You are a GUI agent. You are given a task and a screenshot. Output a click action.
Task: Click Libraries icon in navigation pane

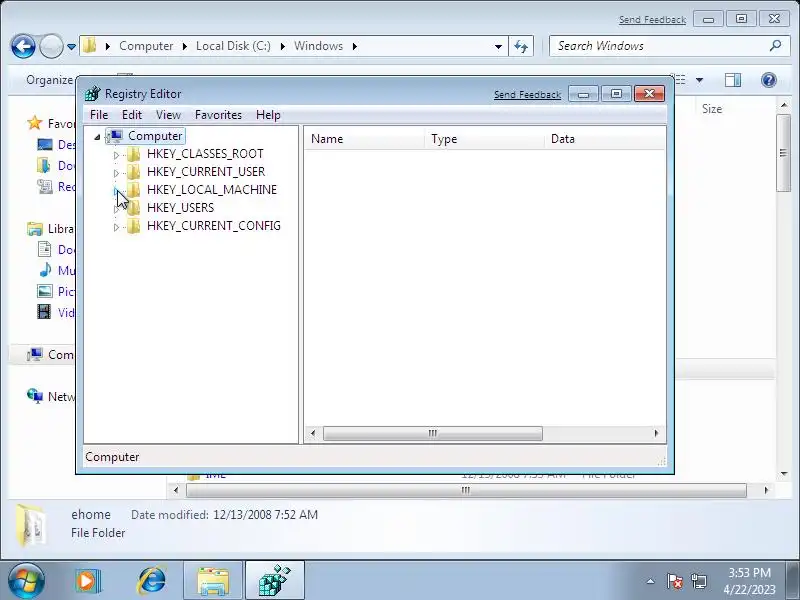point(35,229)
